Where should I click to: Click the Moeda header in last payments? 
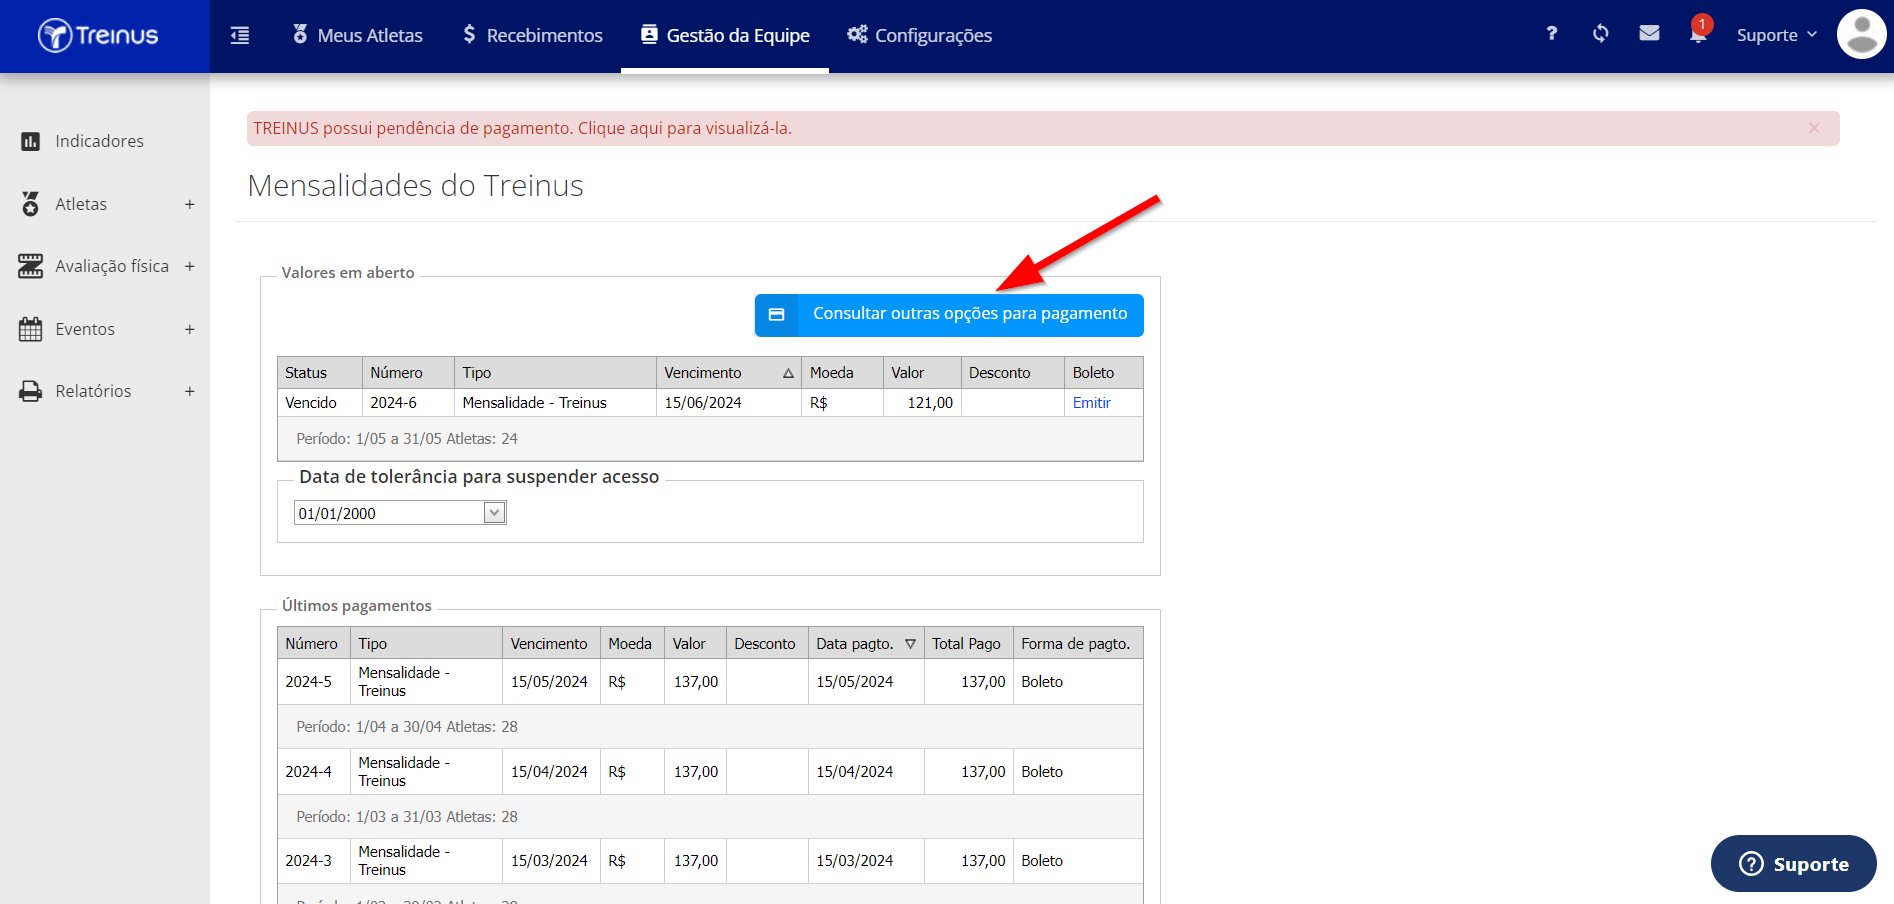click(x=632, y=644)
